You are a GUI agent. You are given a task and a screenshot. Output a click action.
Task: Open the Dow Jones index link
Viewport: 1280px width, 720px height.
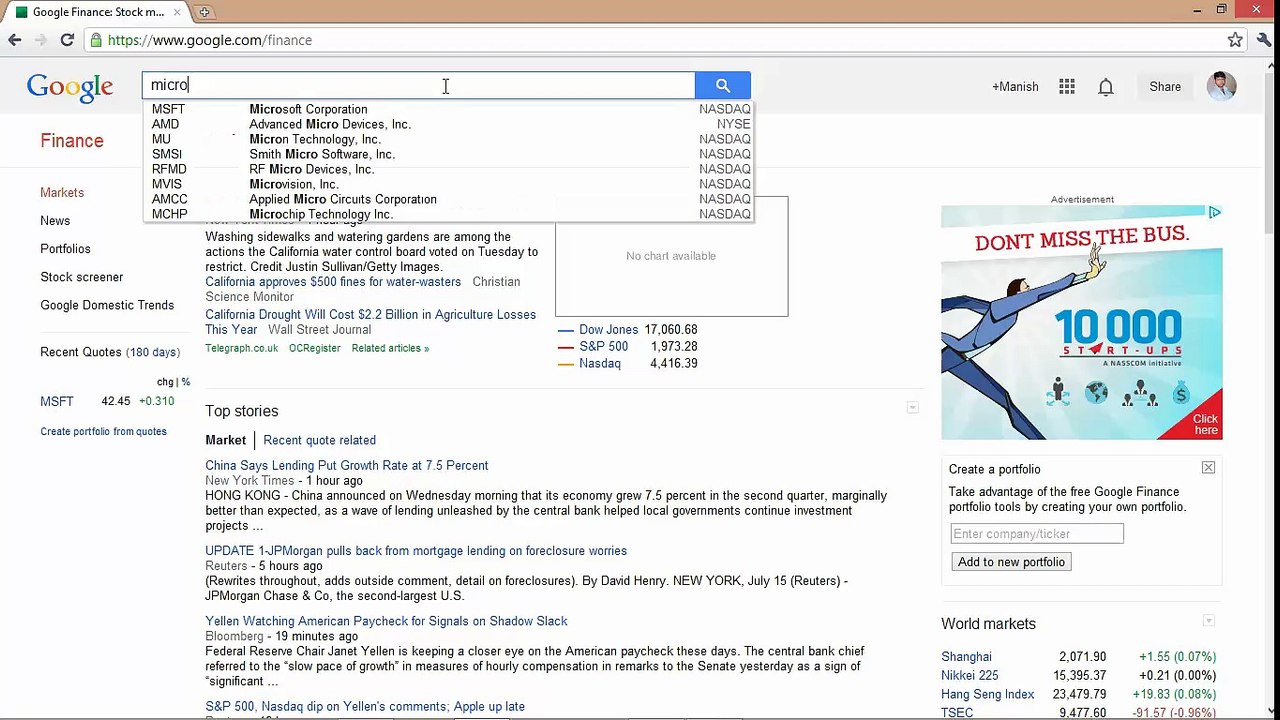tap(608, 329)
